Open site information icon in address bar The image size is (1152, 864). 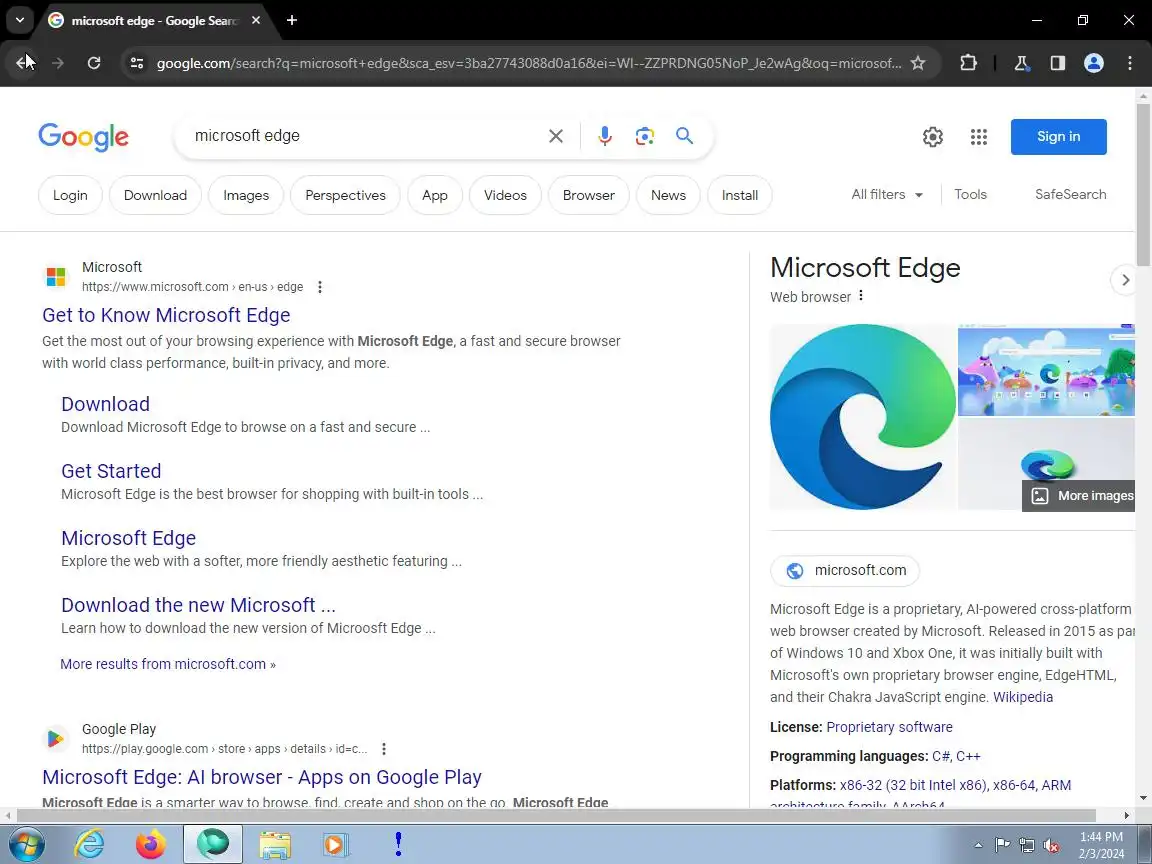click(137, 63)
